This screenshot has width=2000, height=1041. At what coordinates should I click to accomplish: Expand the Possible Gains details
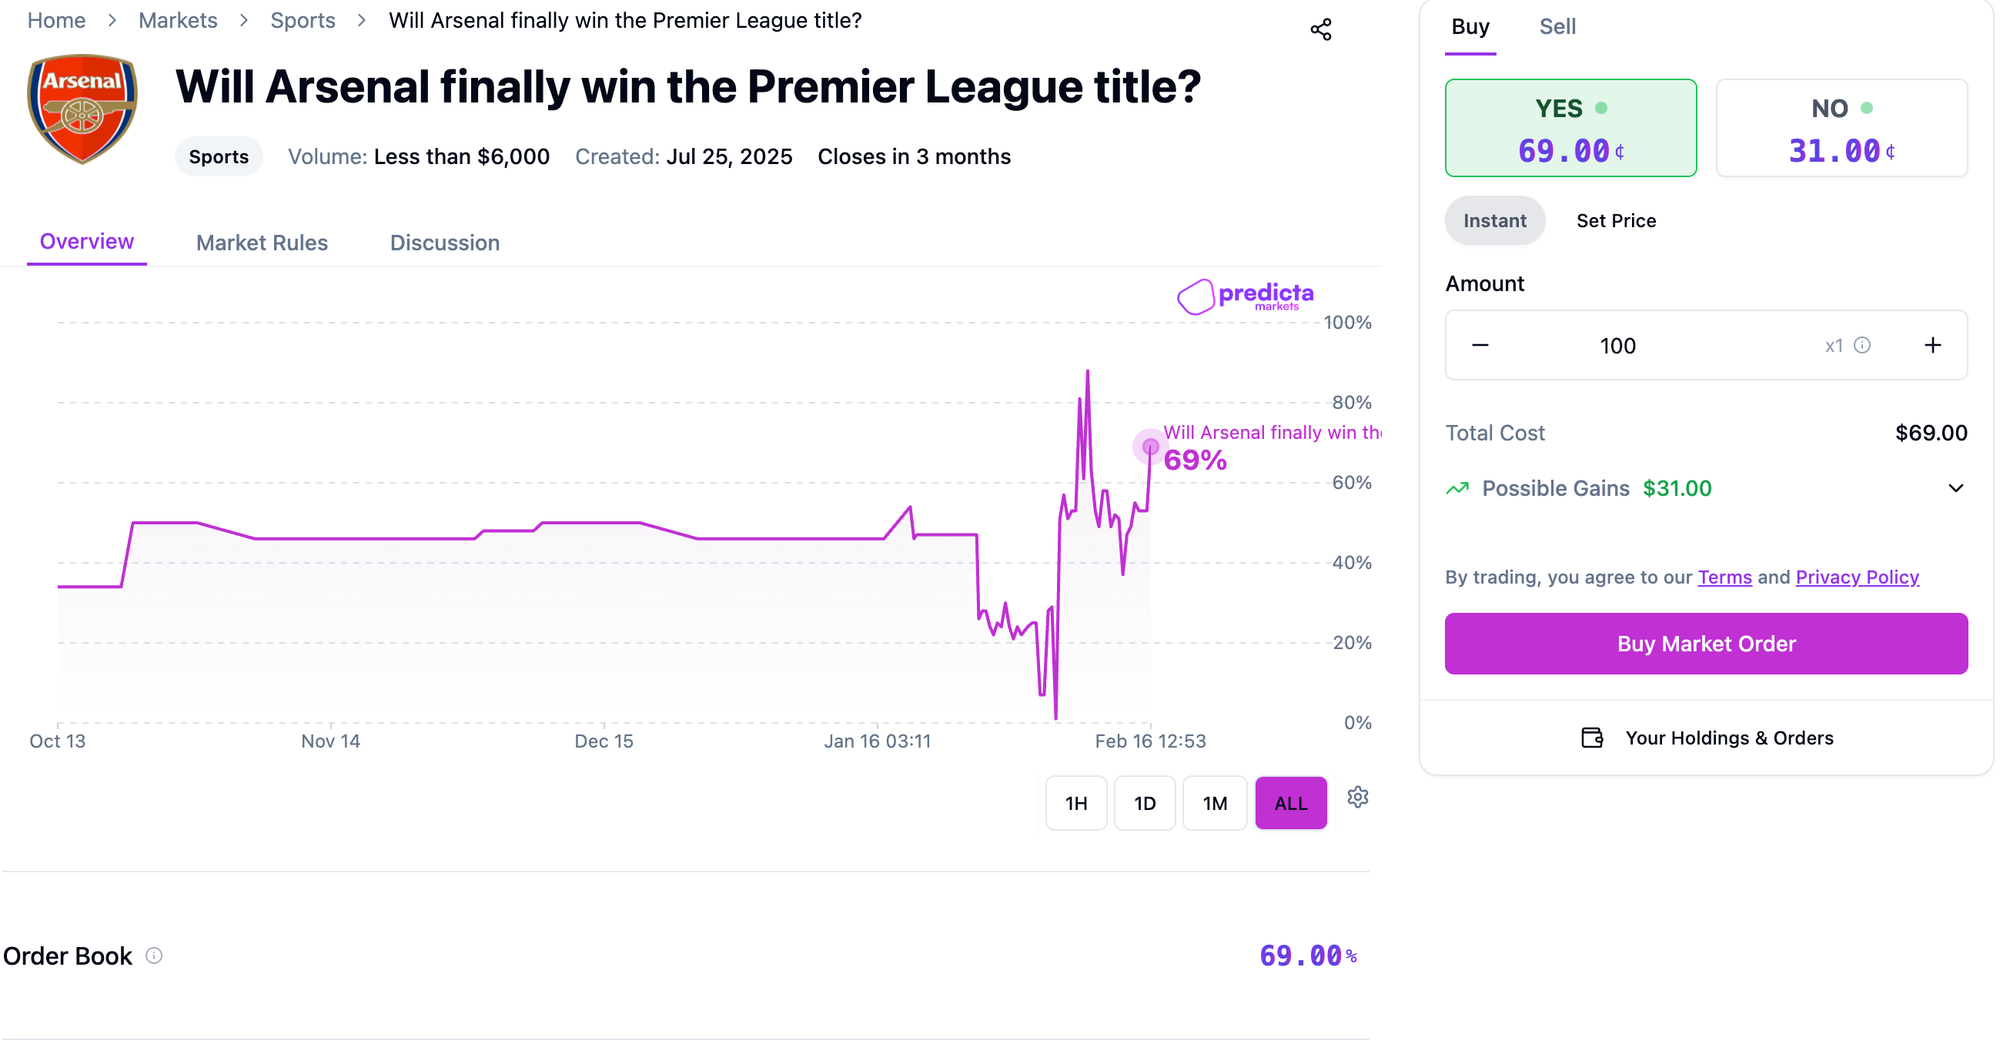pyautogui.click(x=1956, y=488)
